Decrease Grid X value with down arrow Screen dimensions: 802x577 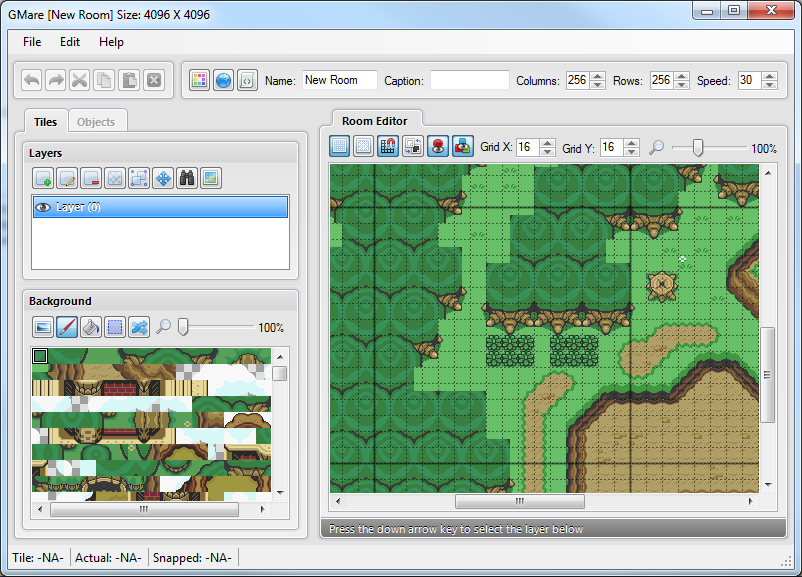click(x=548, y=152)
